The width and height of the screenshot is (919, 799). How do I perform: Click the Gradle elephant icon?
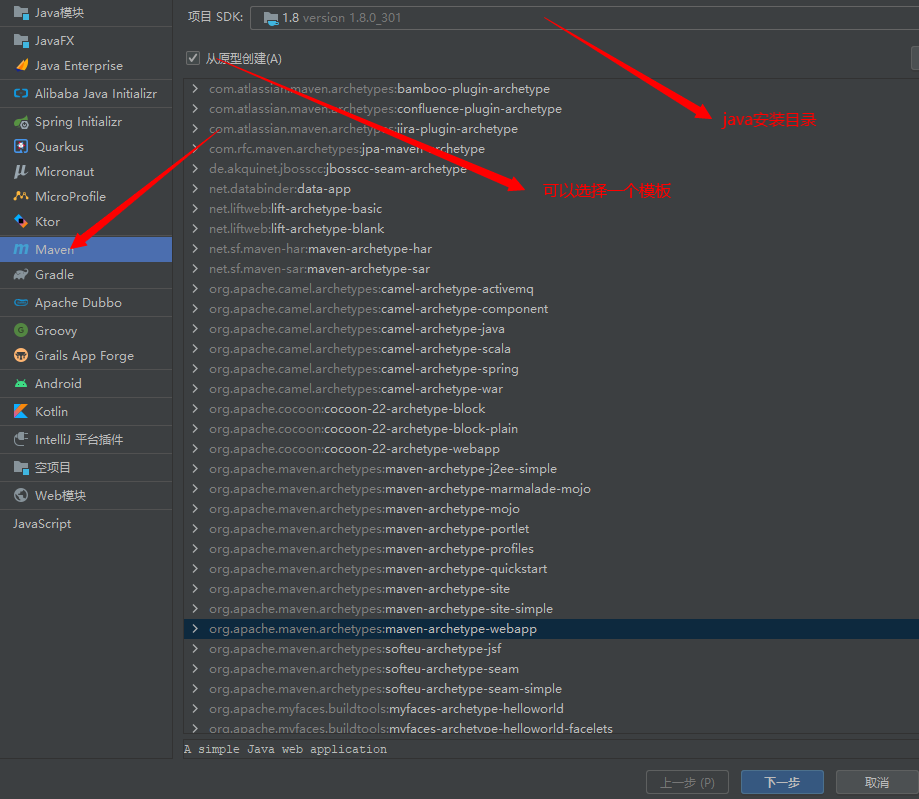pyautogui.click(x=21, y=274)
